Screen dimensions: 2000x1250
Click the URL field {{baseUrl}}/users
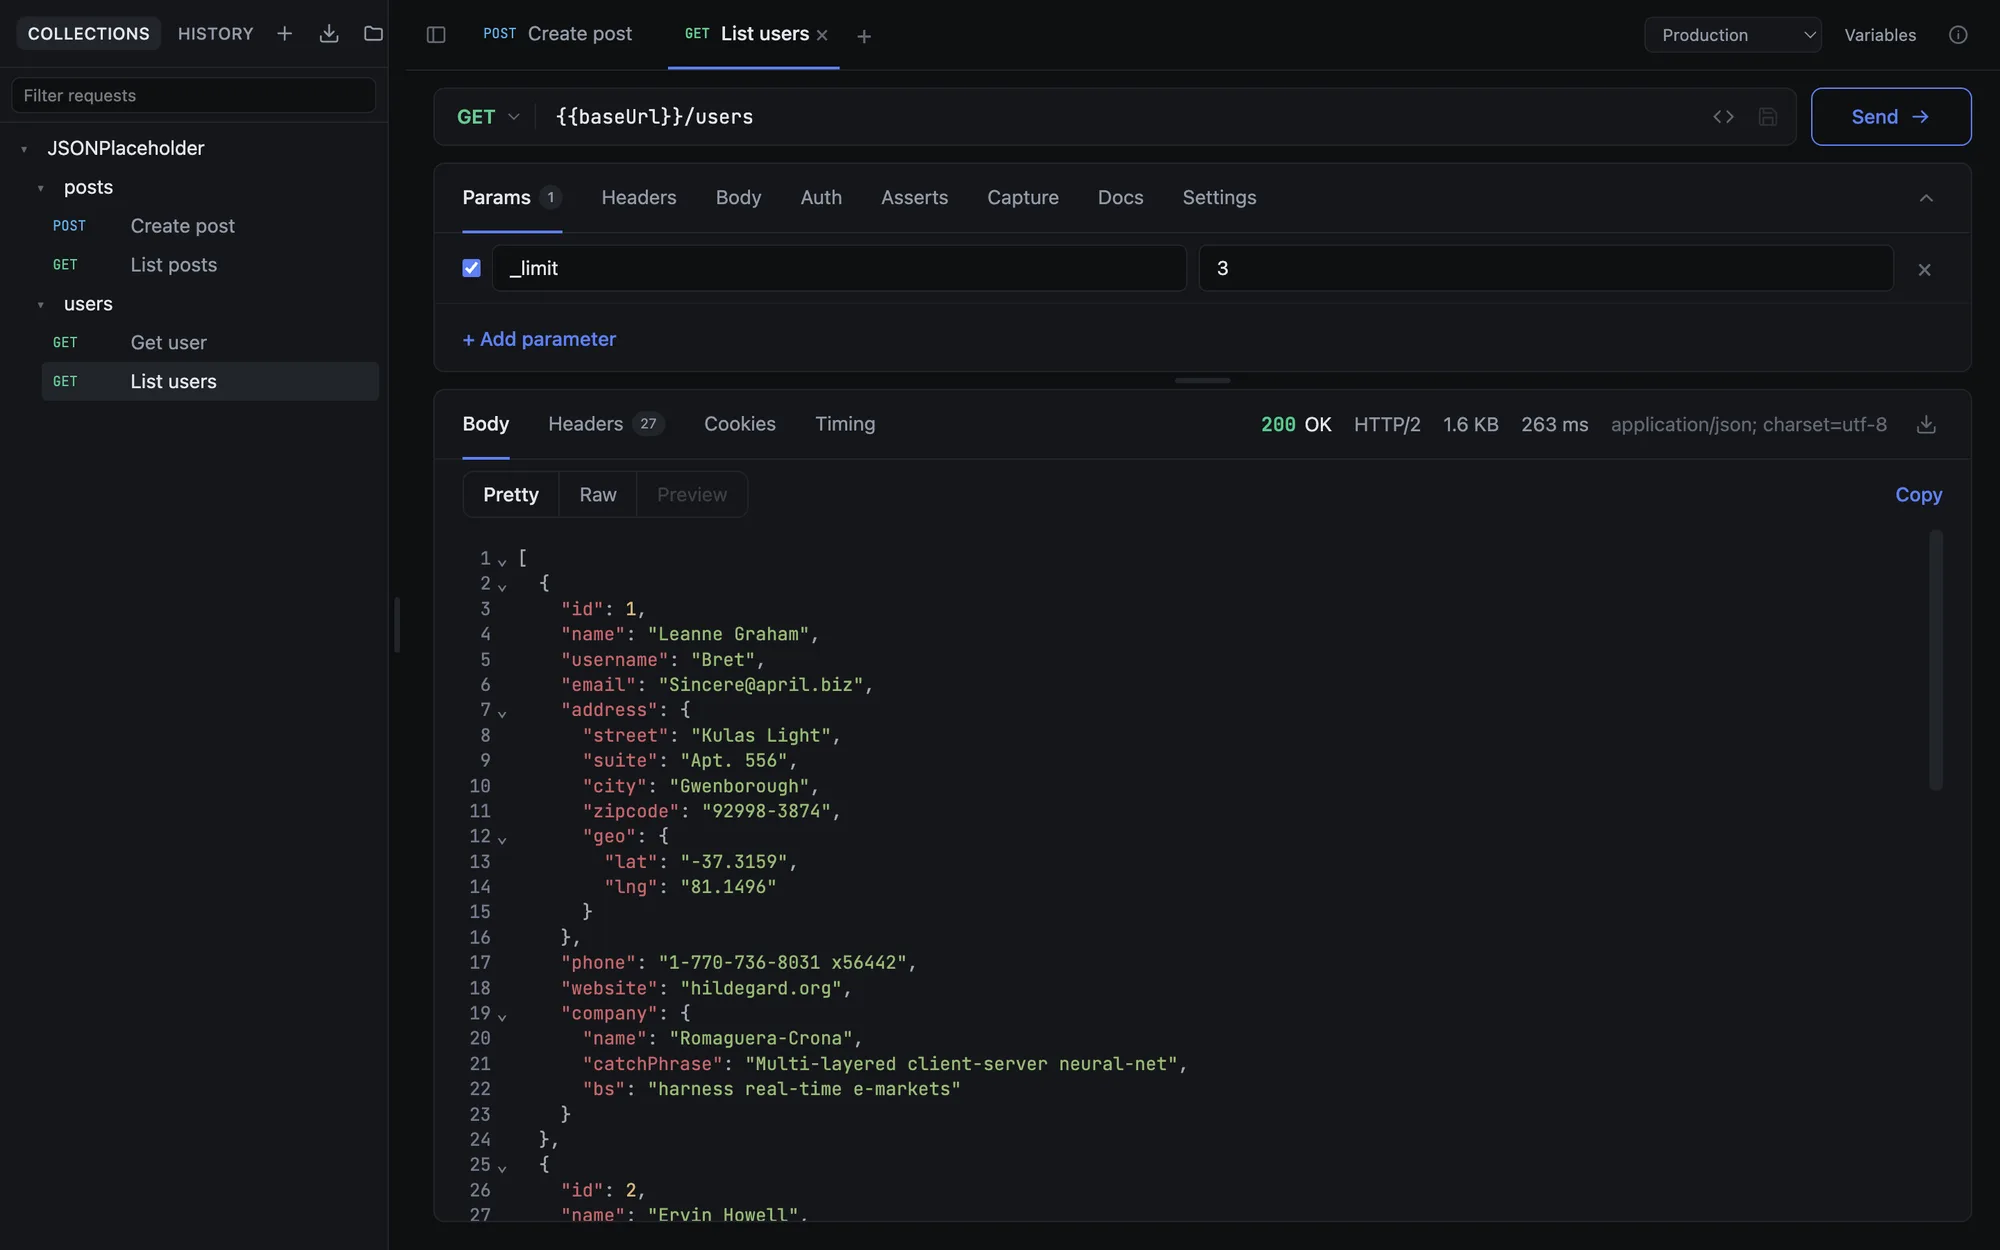(x=1120, y=117)
